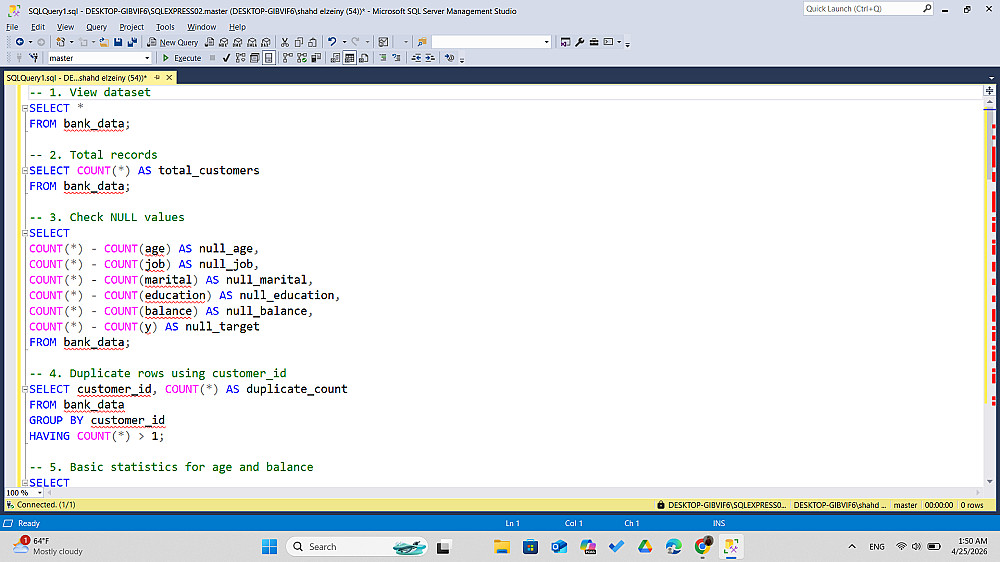Image resolution: width=1000 pixels, height=562 pixels.
Task: Click the taskbar Search box
Action: click(357, 547)
